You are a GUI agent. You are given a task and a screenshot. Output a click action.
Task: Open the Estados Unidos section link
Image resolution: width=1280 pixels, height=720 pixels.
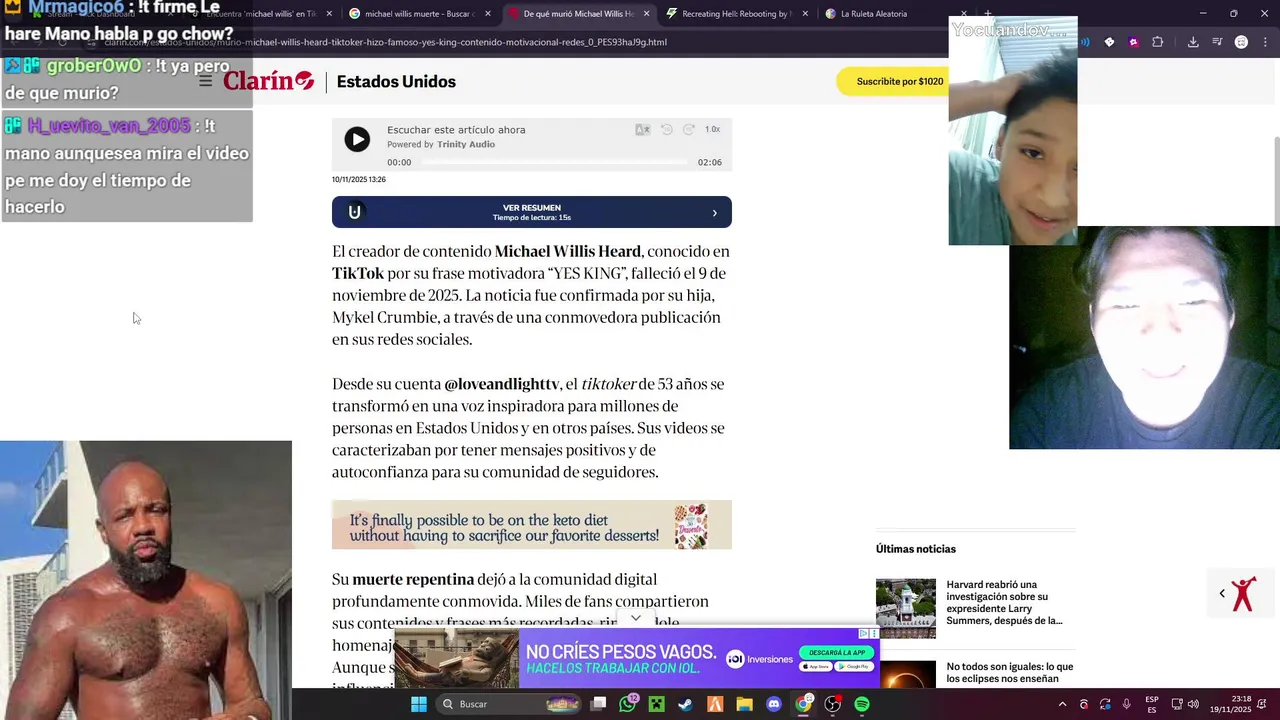coord(396,82)
